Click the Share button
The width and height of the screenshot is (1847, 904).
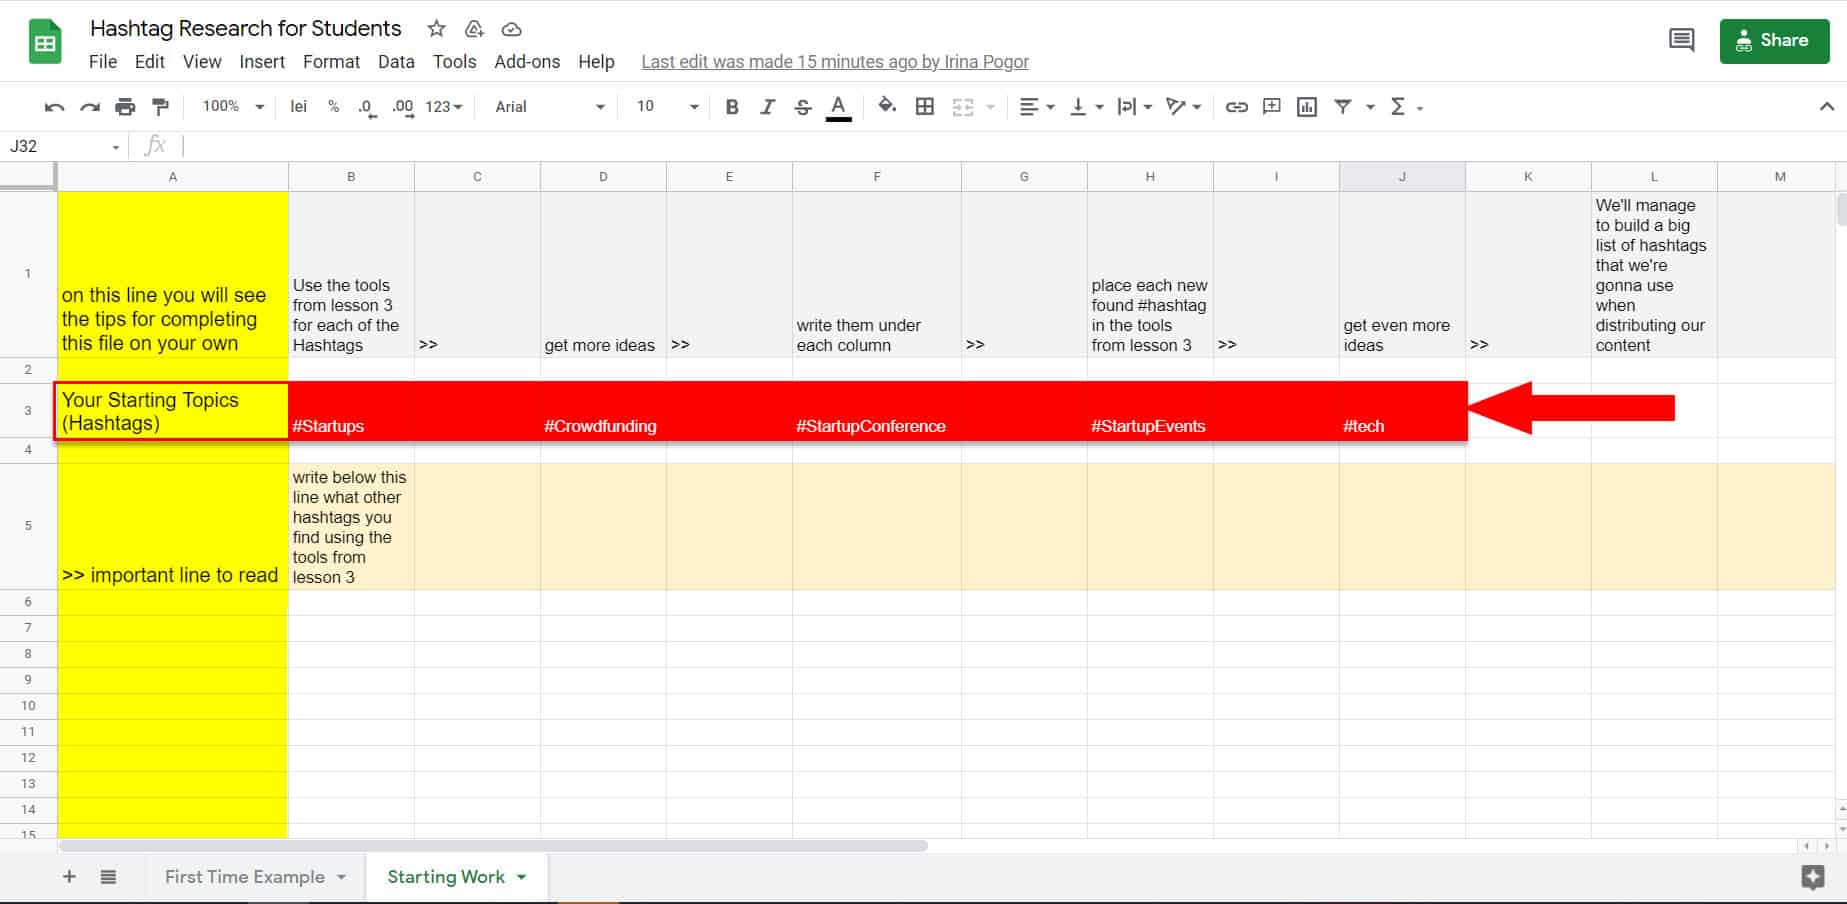pos(1774,40)
